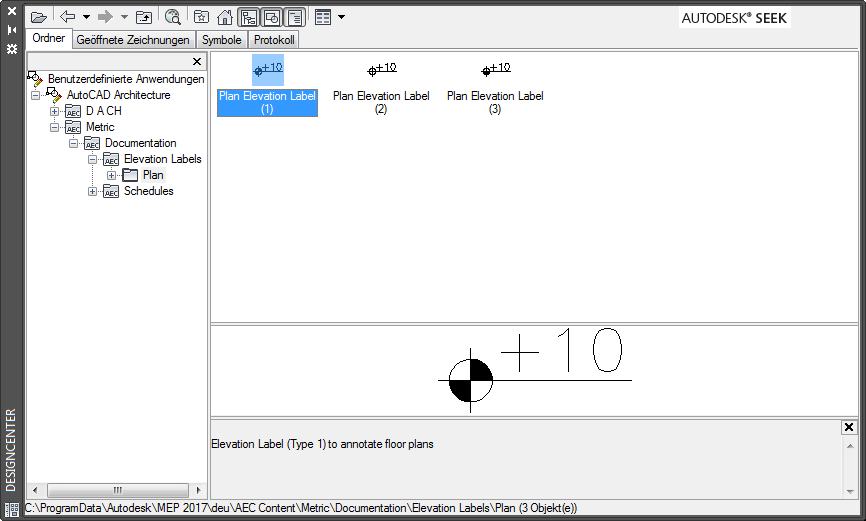Close the tree pane with X
Viewport: 866px width, 521px height.
tap(197, 61)
